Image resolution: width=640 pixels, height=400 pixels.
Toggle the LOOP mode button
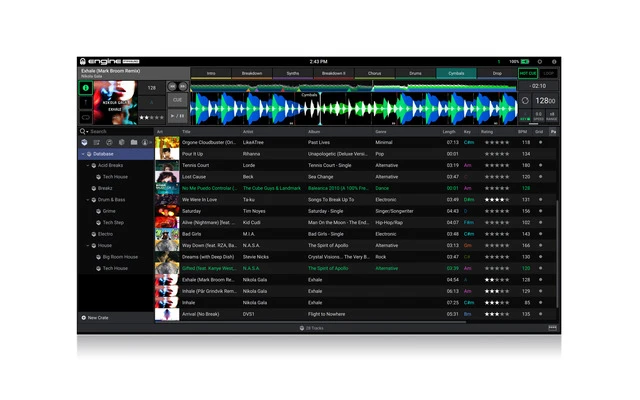click(x=549, y=73)
